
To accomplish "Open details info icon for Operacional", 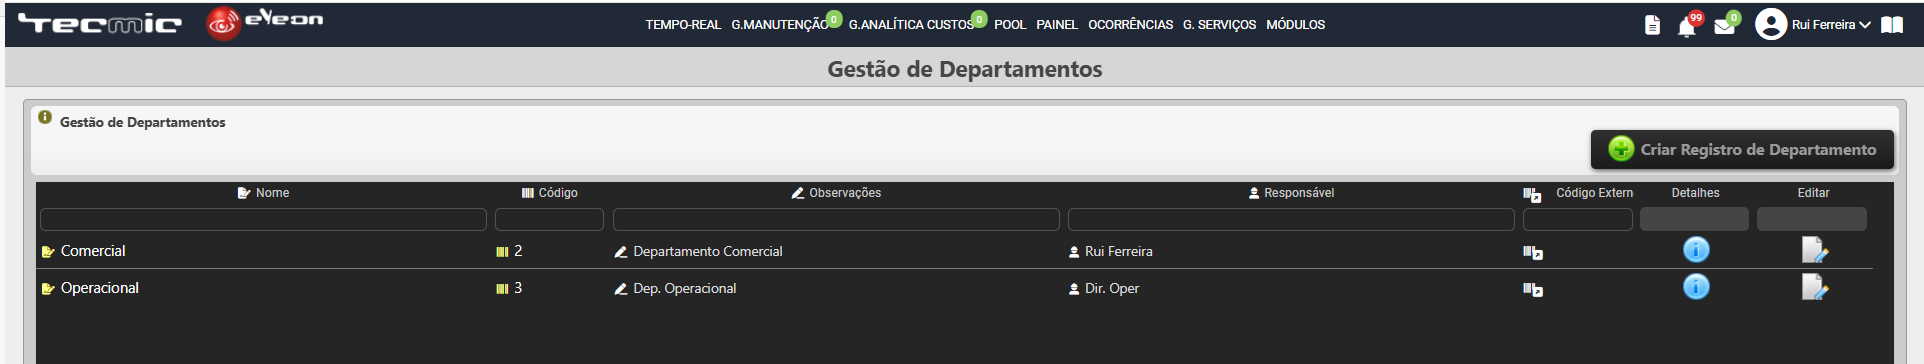I will [1696, 287].
